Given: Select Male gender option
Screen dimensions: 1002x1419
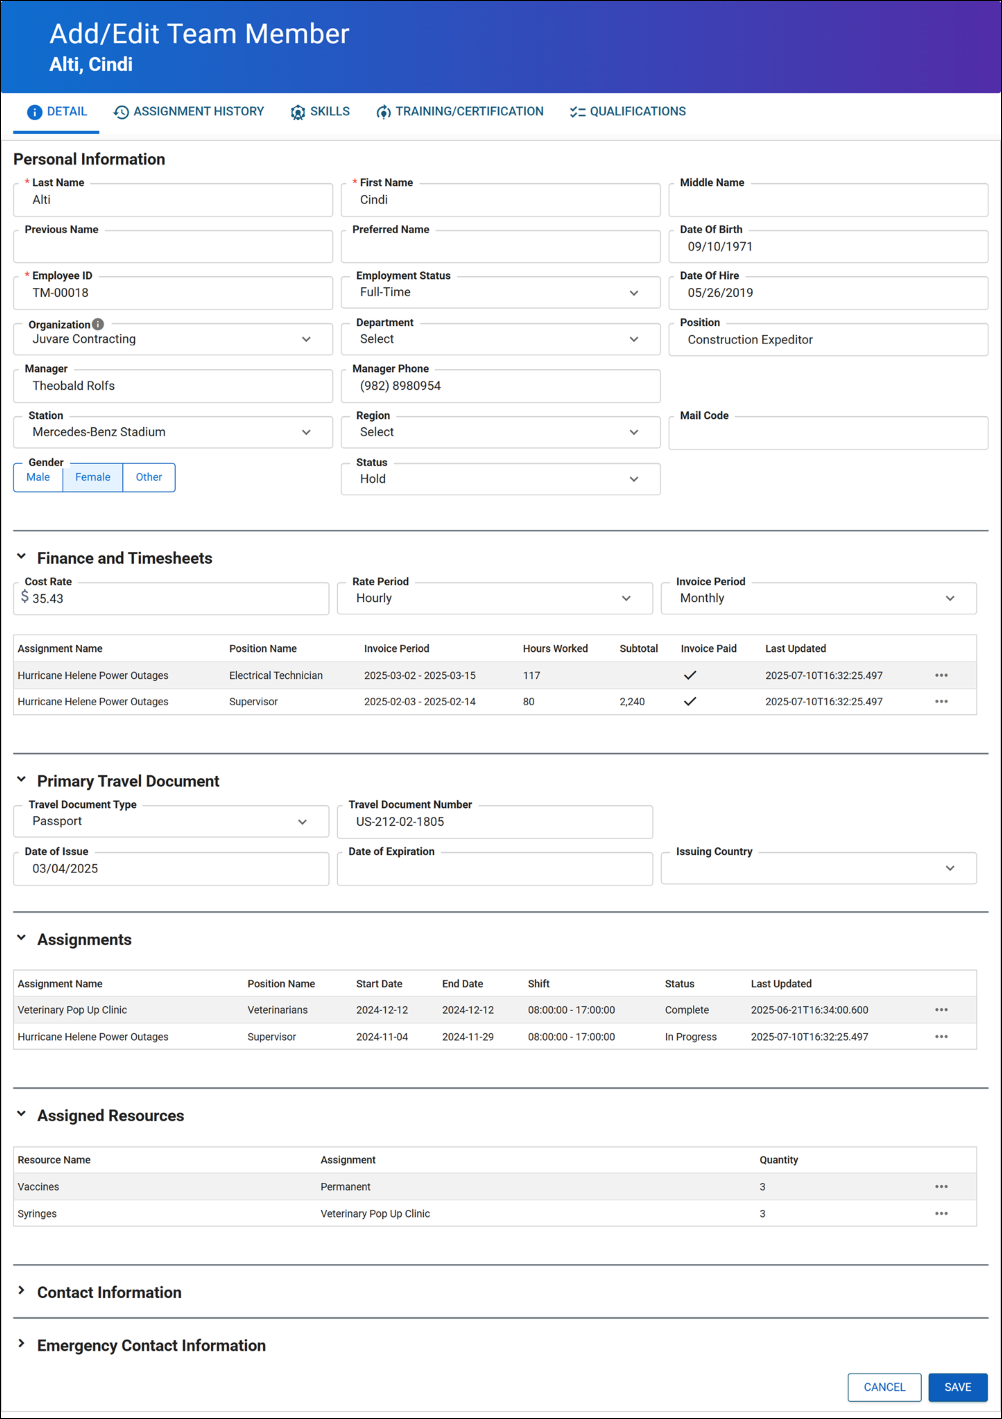Looking at the screenshot, I should 38,478.
